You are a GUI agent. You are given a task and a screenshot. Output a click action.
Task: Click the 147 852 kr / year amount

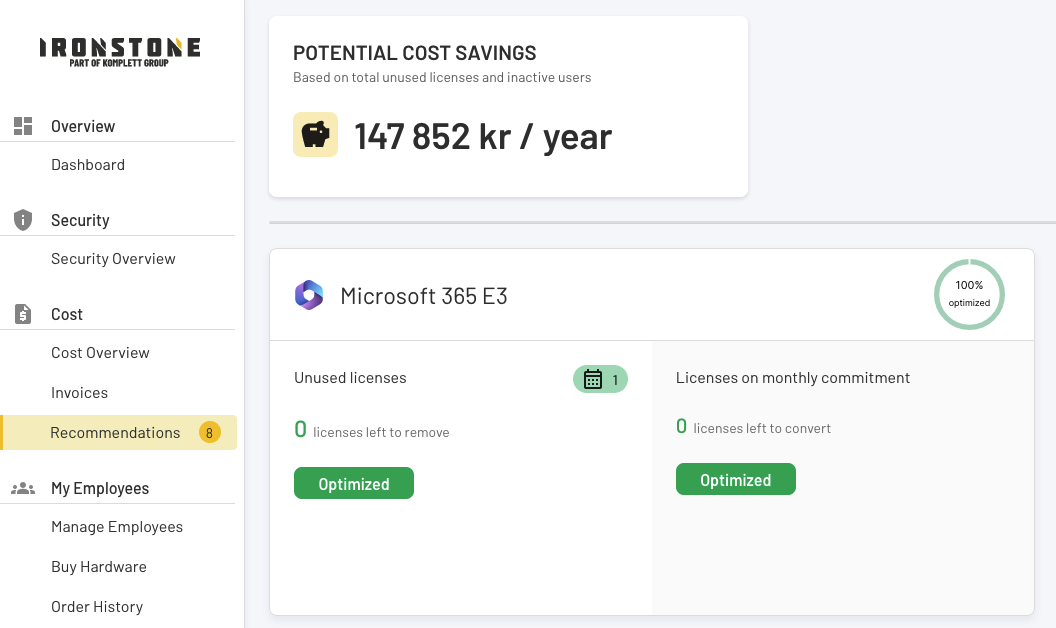(x=483, y=137)
